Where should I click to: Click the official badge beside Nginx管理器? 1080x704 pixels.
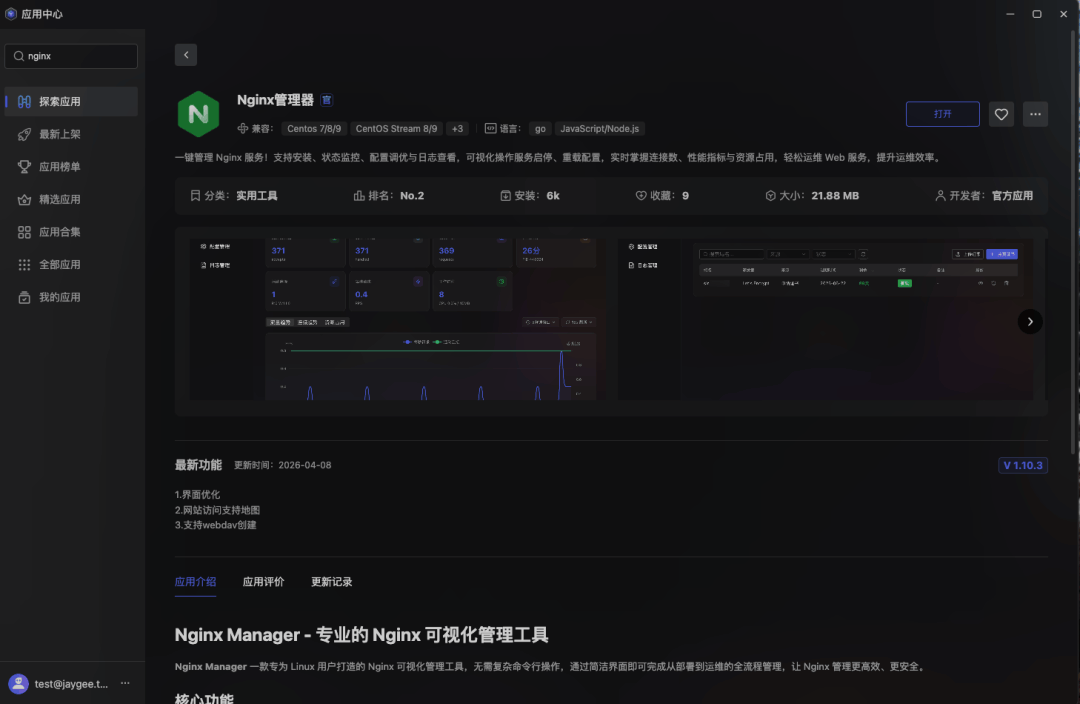click(x=327, y=100)
